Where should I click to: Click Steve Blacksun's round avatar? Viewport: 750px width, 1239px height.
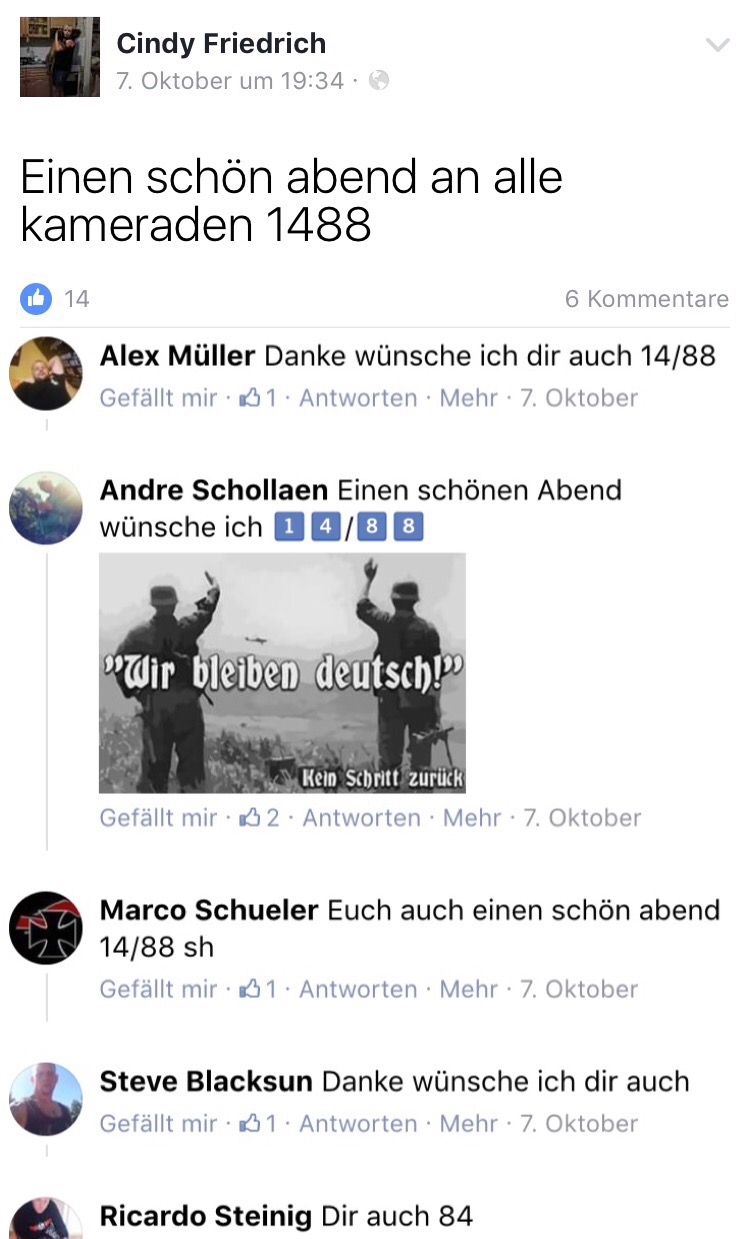pyautogui.click(x=45, y=1099)
